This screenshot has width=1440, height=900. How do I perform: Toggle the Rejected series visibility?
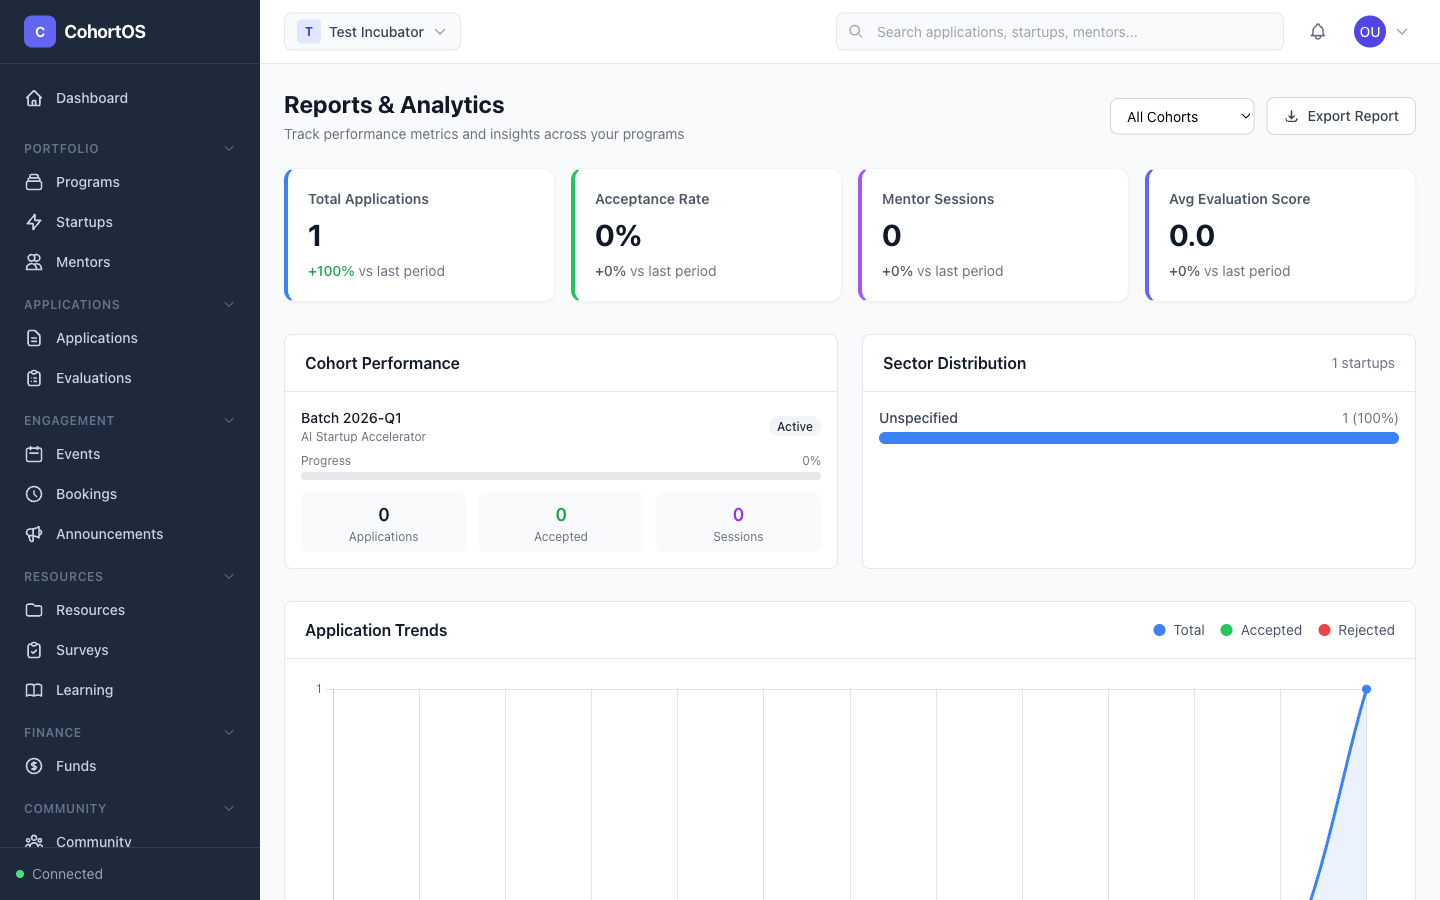(1356, 630)
